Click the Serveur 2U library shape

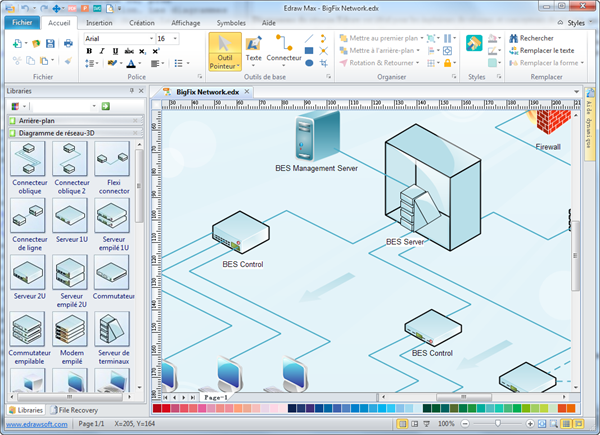pyautogui.click(x=29, y=277)
